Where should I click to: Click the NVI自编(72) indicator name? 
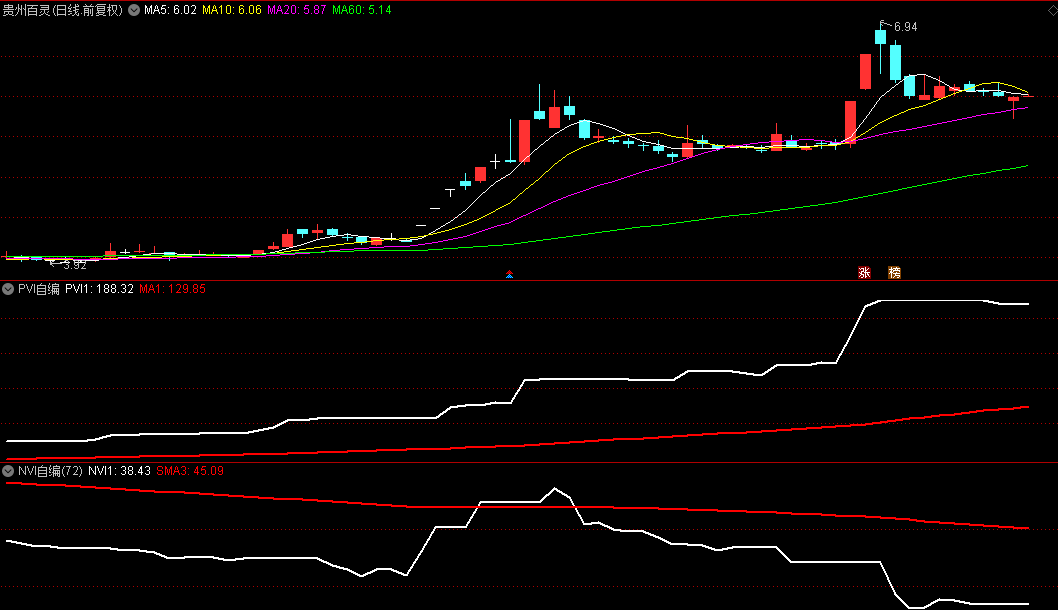pos(50,471)
